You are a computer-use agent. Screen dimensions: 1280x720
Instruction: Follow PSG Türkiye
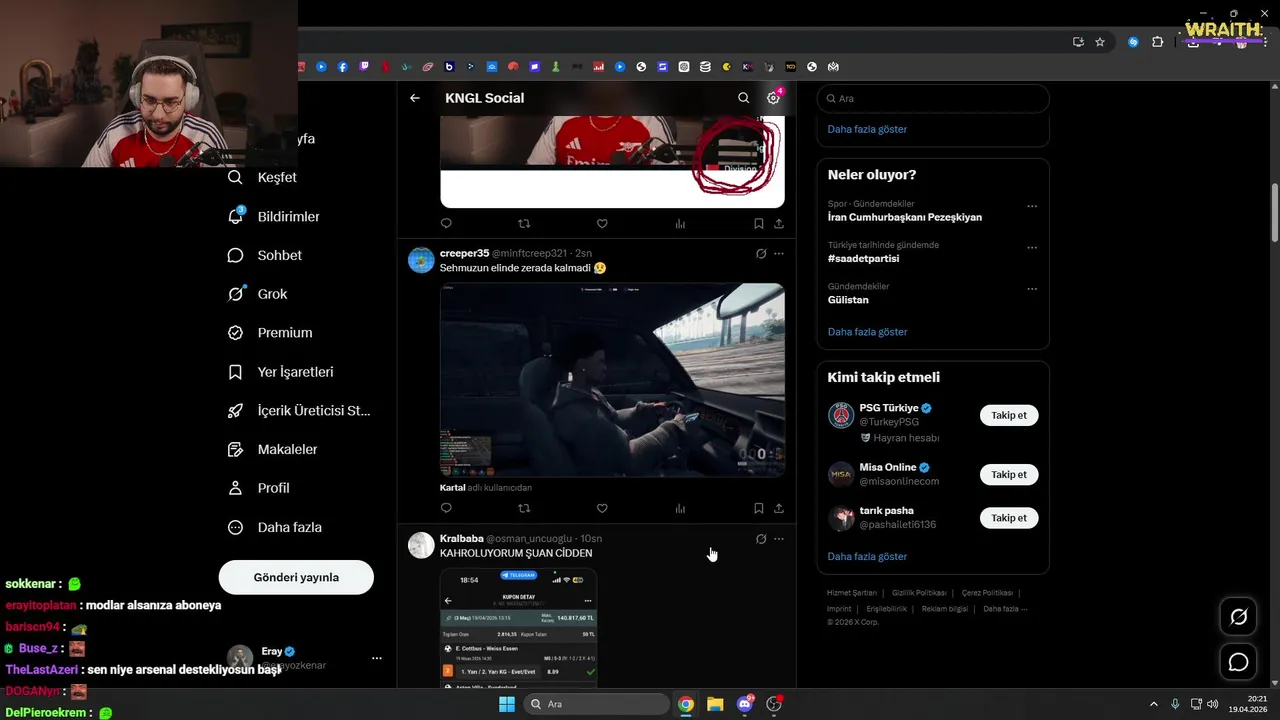tap(1009, 415)
